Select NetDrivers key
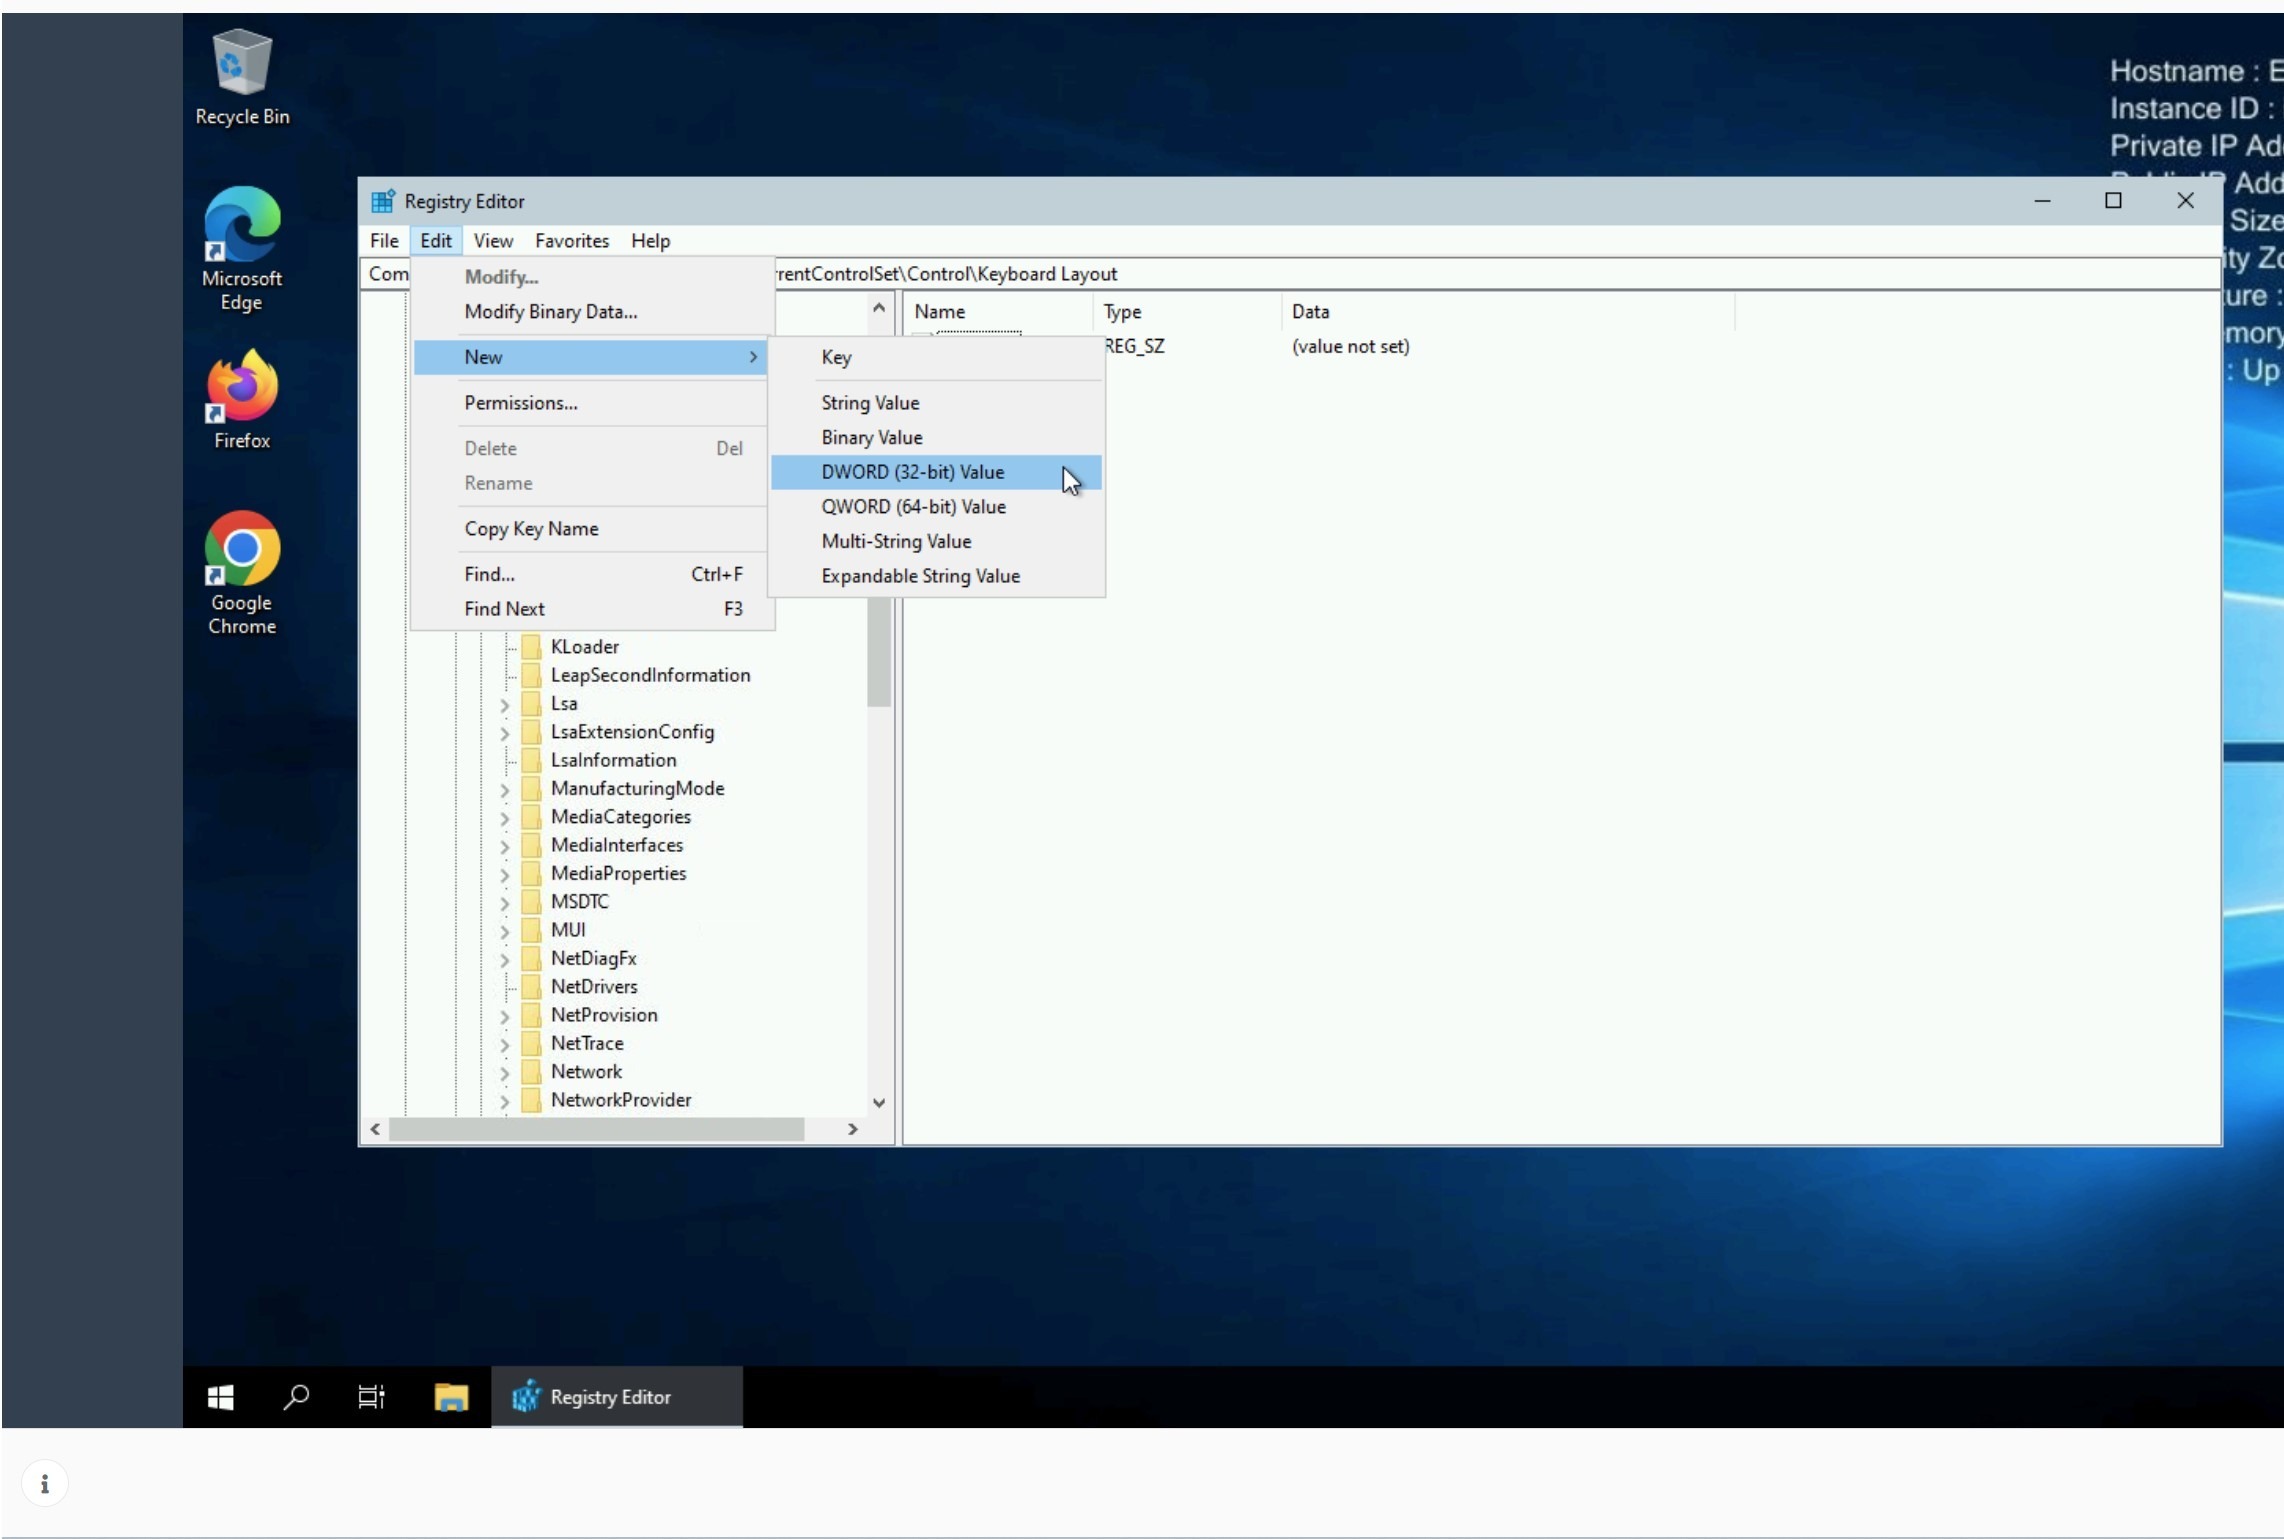 594,986
